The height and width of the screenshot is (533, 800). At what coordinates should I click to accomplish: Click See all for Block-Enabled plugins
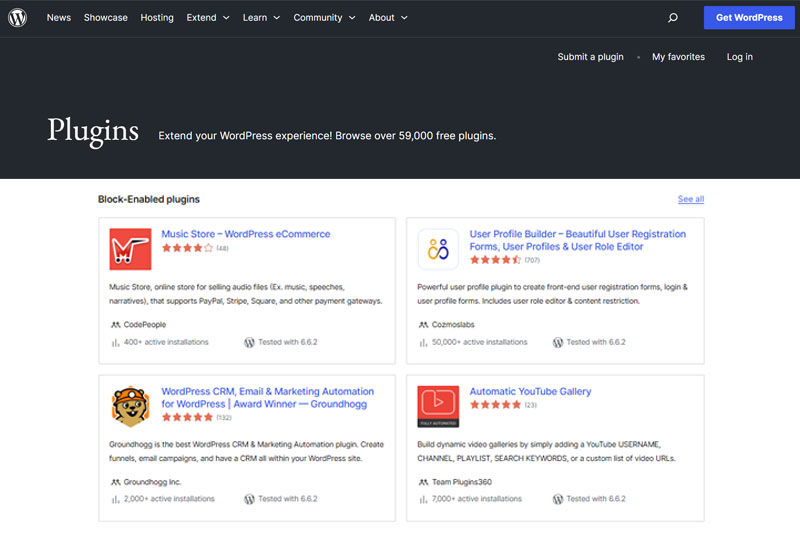pos(691,199)
